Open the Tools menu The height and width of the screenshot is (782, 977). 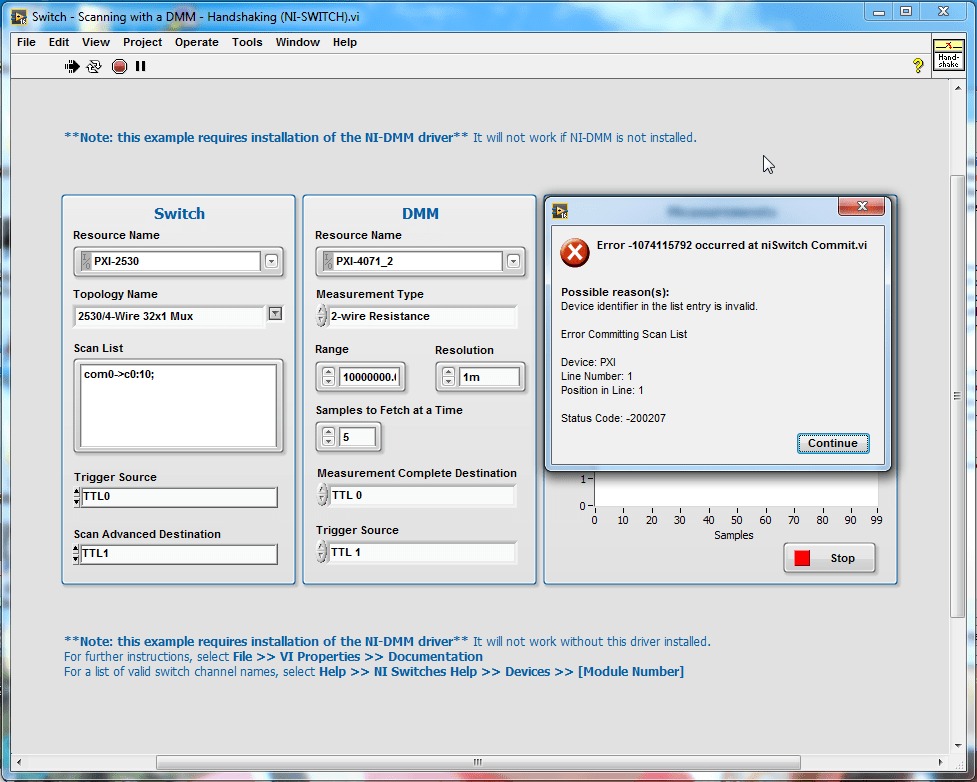[247, 42]
